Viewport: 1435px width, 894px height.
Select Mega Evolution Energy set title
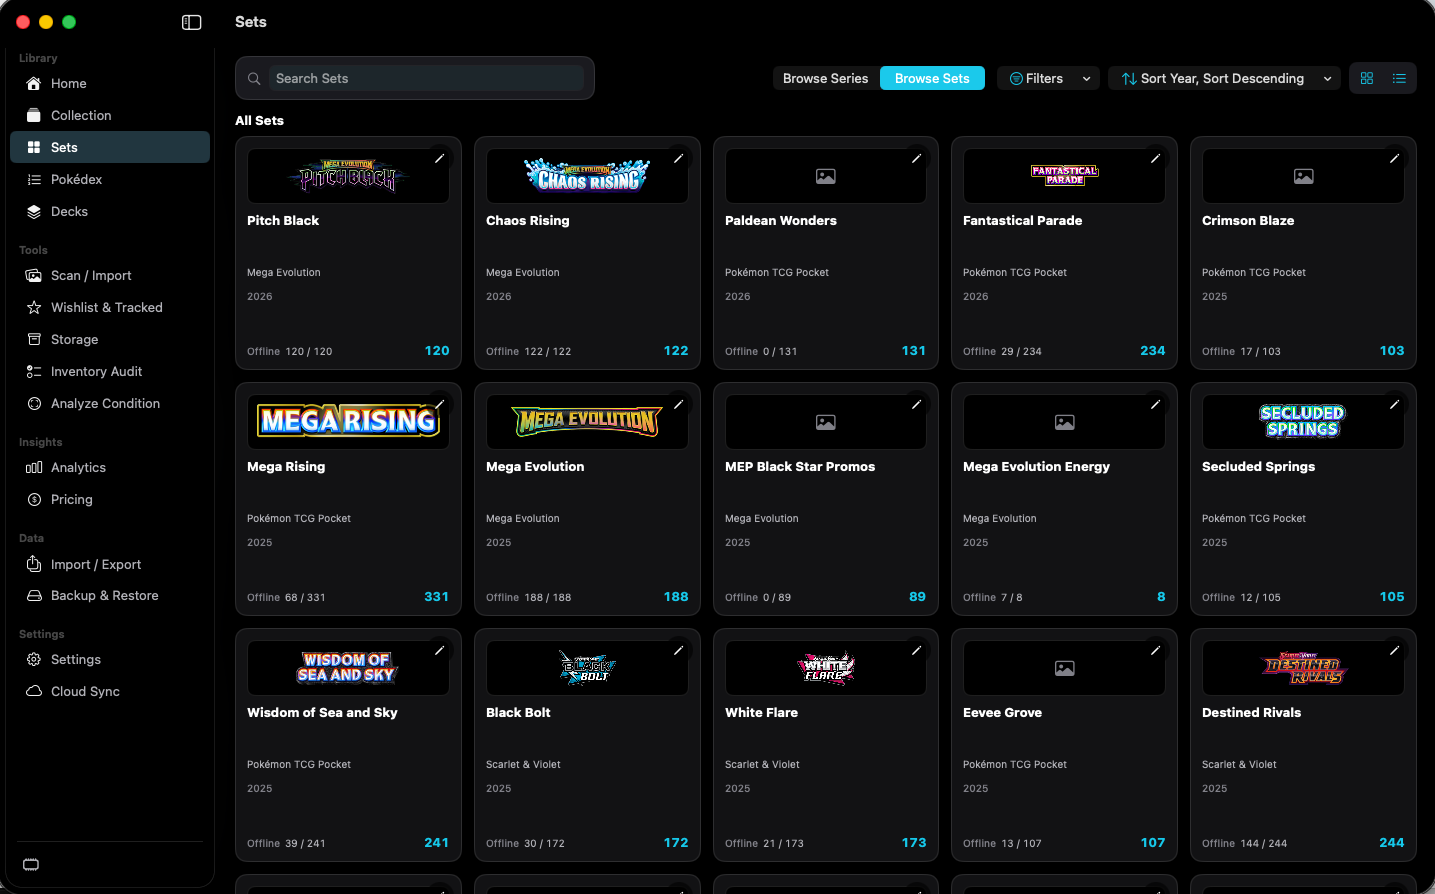[x=1036, y=466]
